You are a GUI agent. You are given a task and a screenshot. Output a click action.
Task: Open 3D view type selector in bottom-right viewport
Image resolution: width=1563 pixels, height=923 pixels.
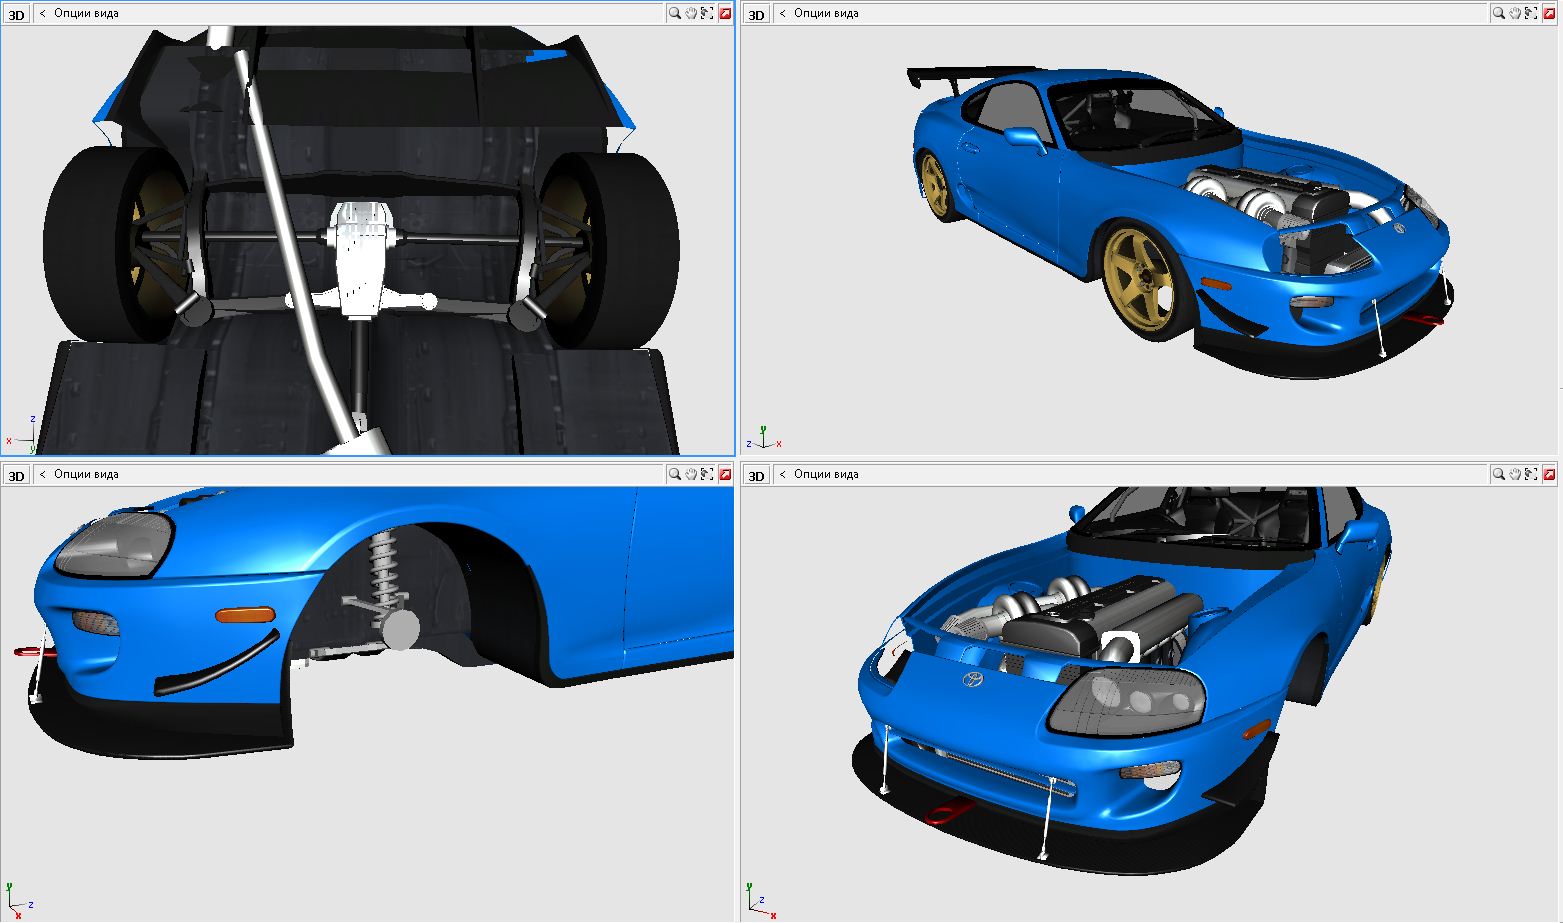756,475
